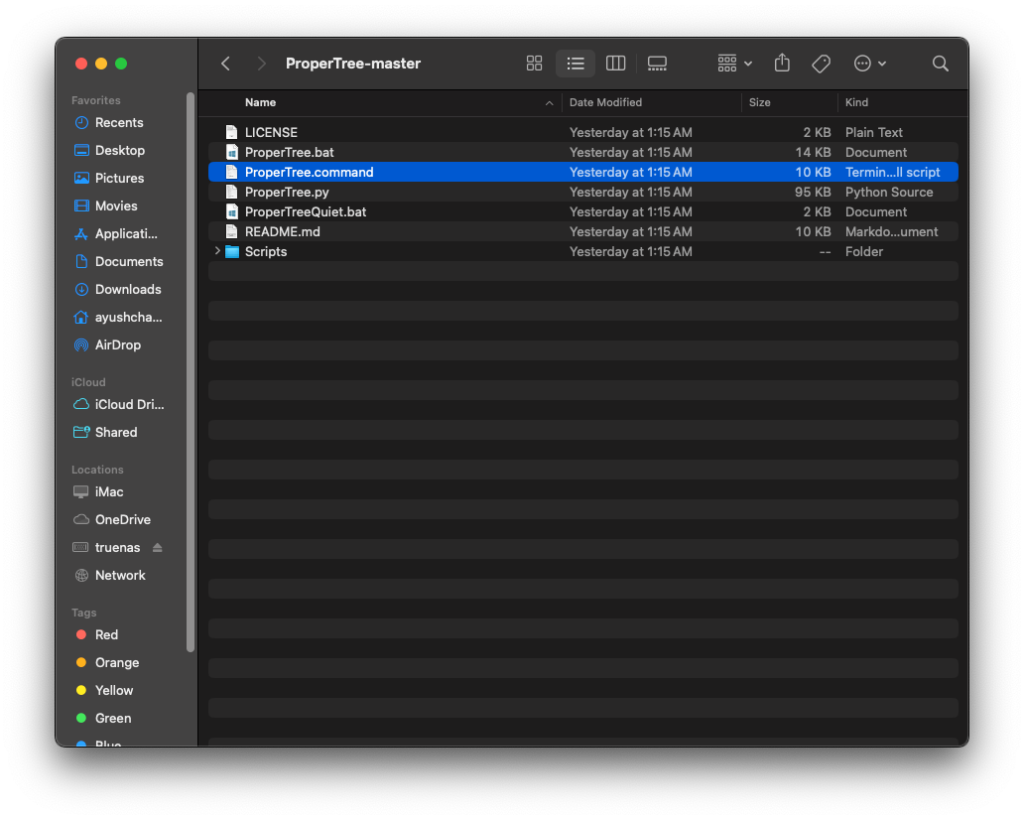Click the Search magnifier icon
The image size is (1024, 820).
(x=940, y=63)
